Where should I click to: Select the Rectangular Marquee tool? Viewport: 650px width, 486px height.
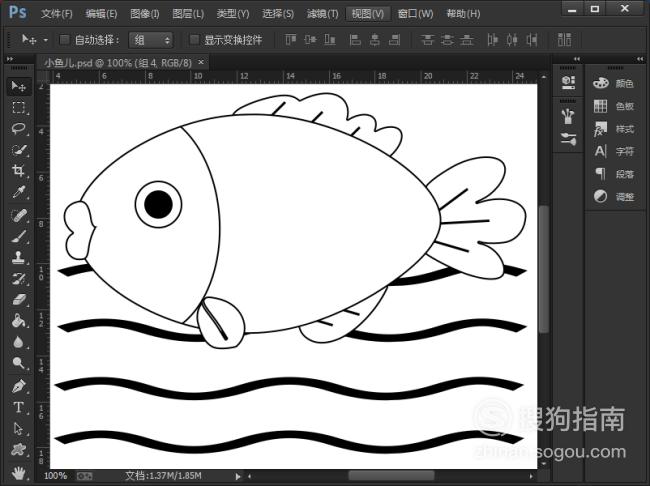19,107
